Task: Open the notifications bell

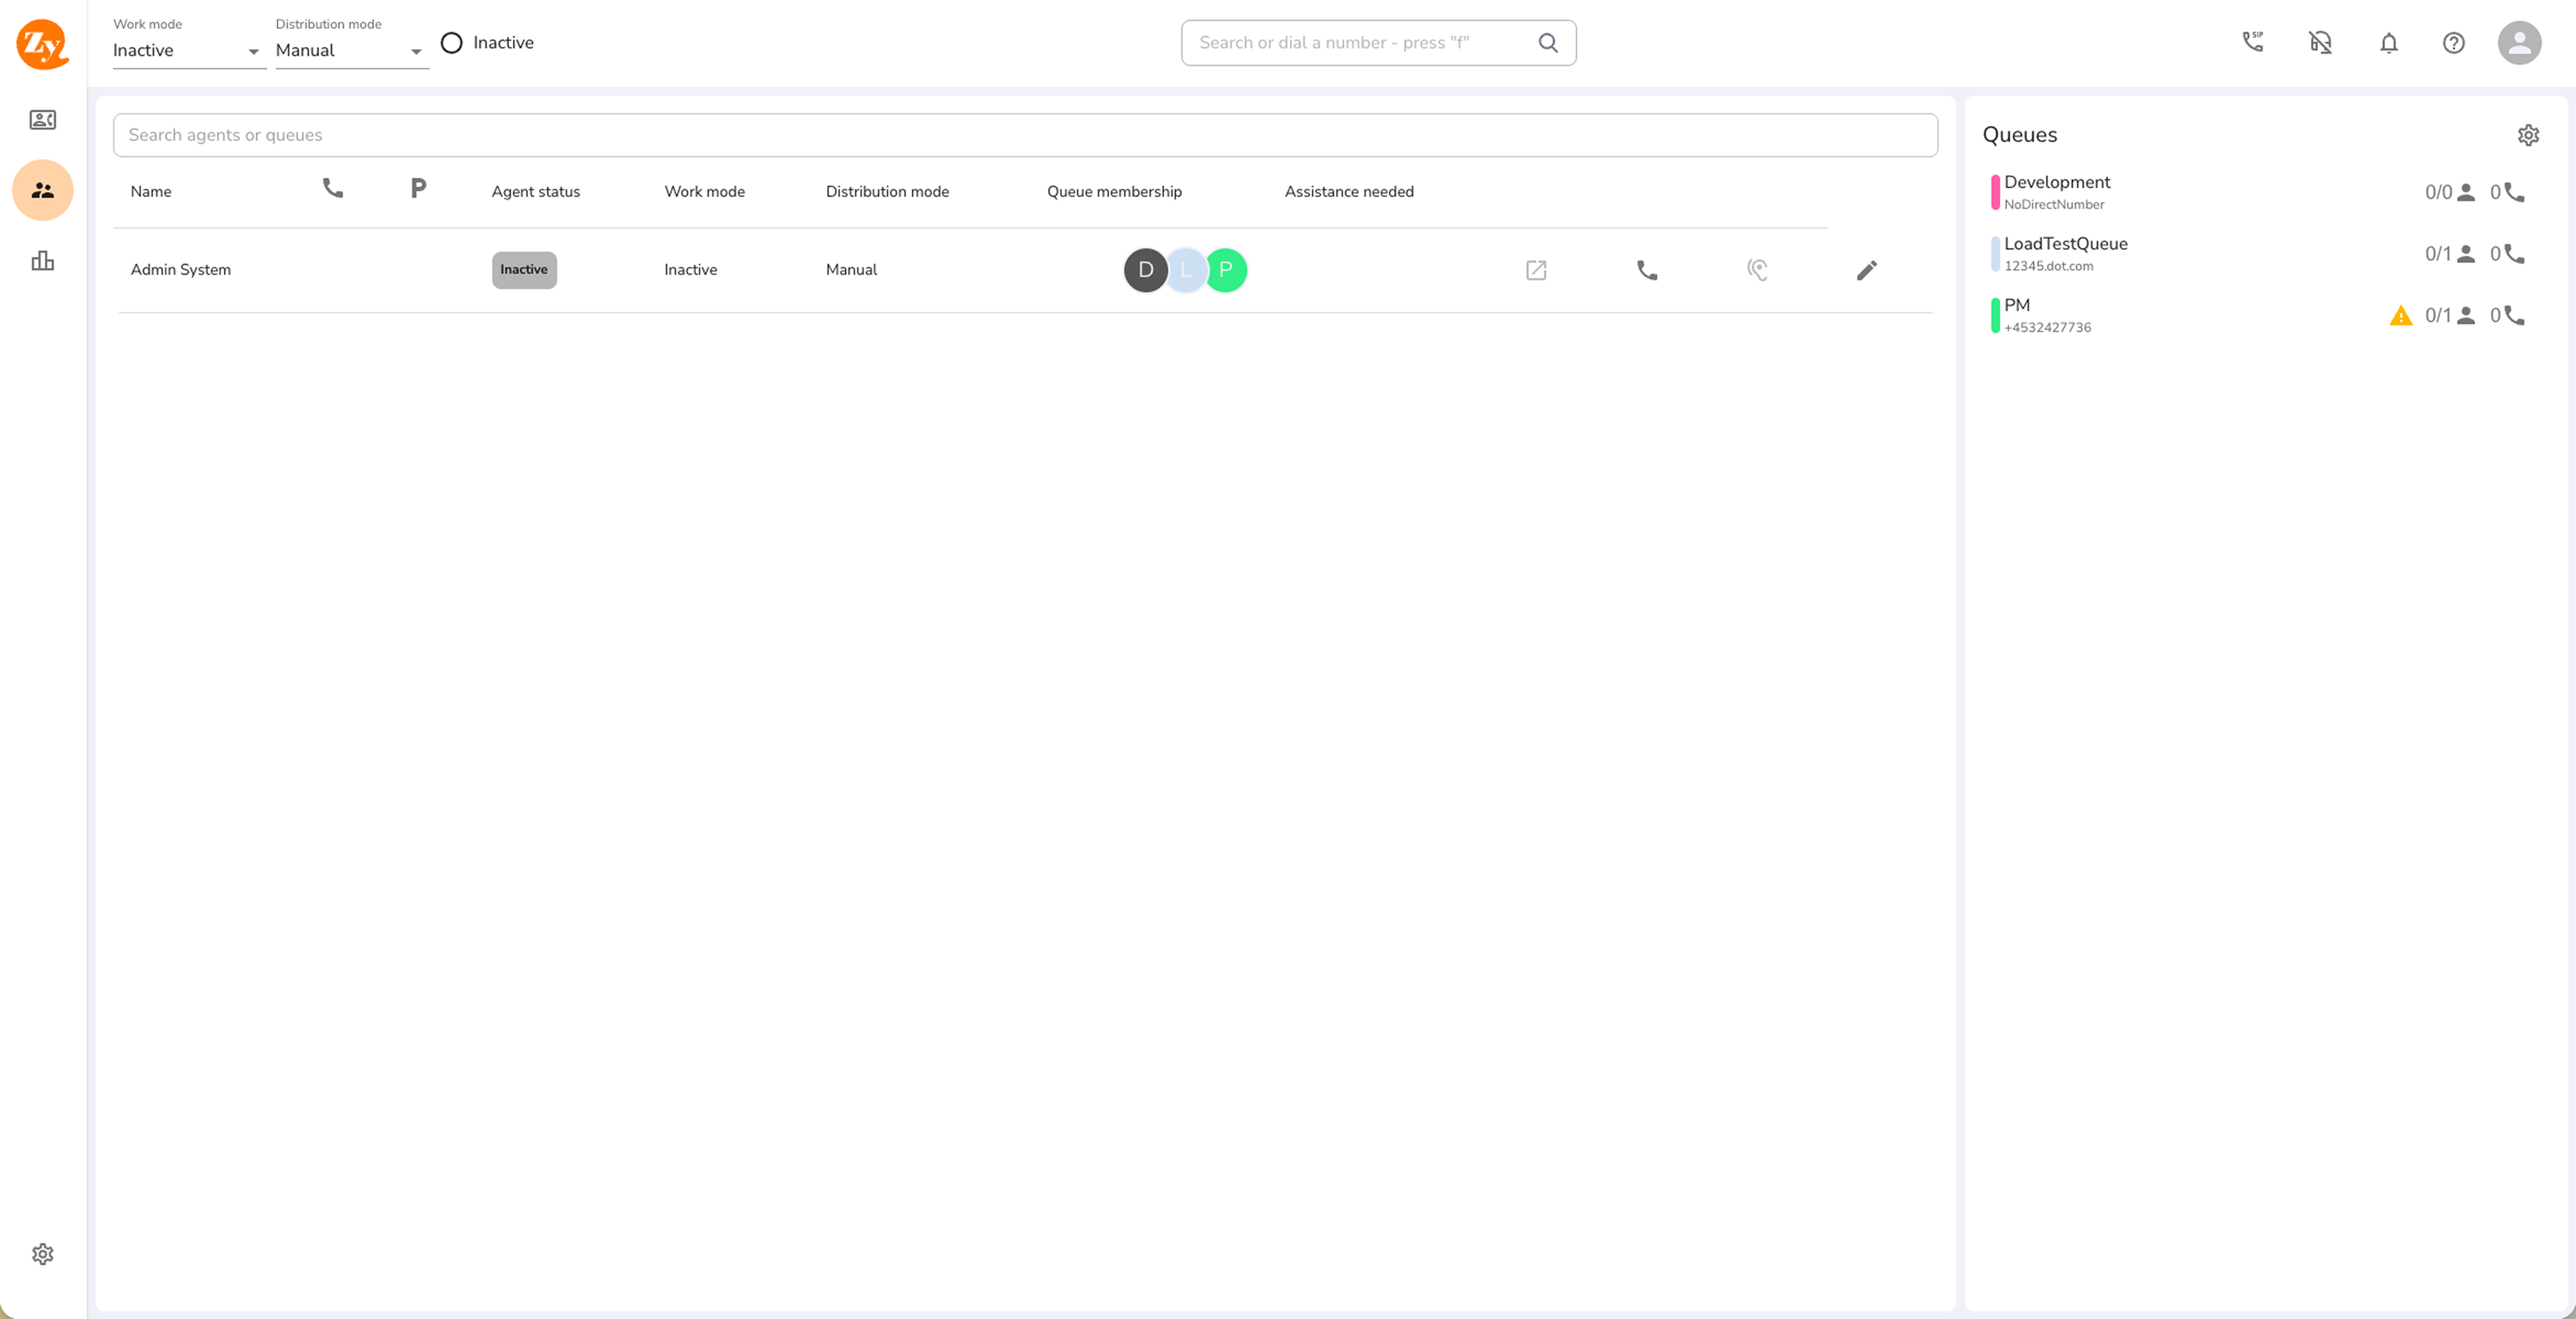Action: tap(2388, 43)
